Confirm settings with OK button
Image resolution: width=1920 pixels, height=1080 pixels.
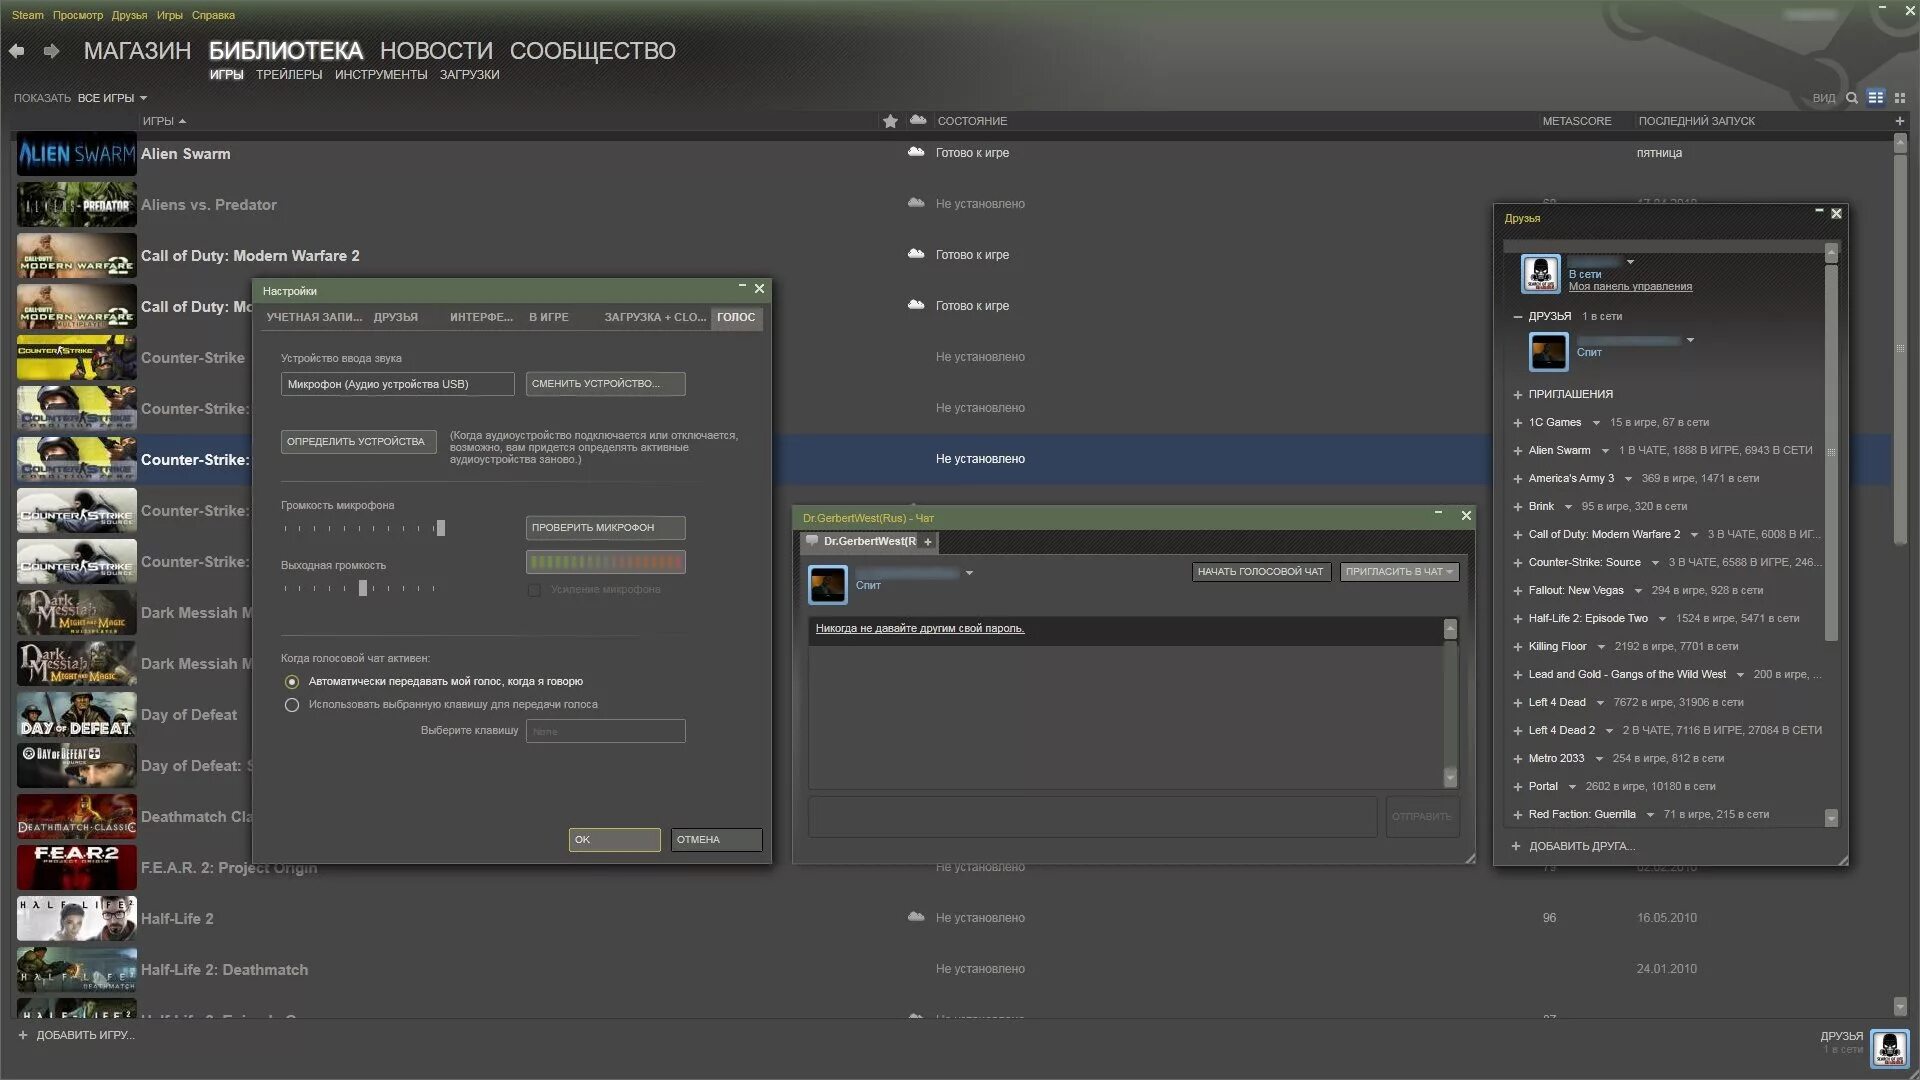point(614,840)
